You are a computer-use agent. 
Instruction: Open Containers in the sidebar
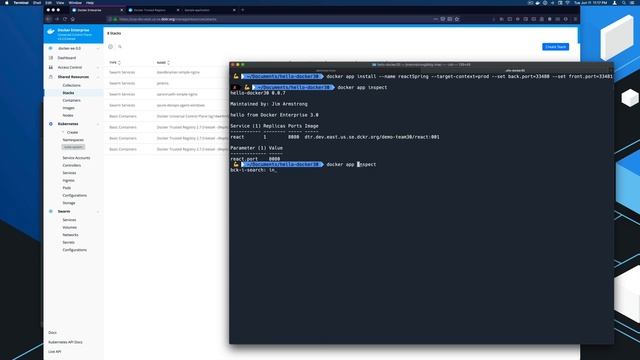(x=71, y=100)
